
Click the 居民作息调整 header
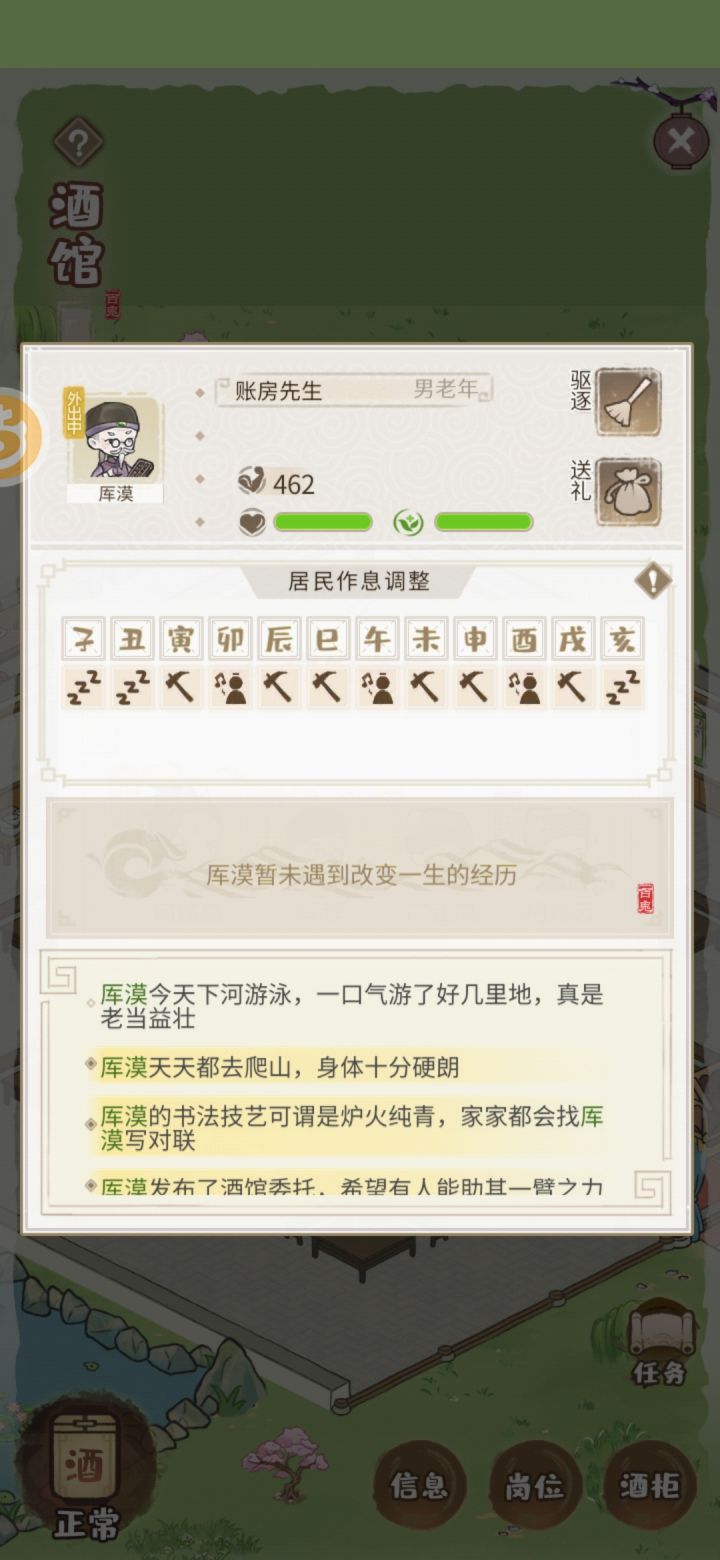[359, 581]
